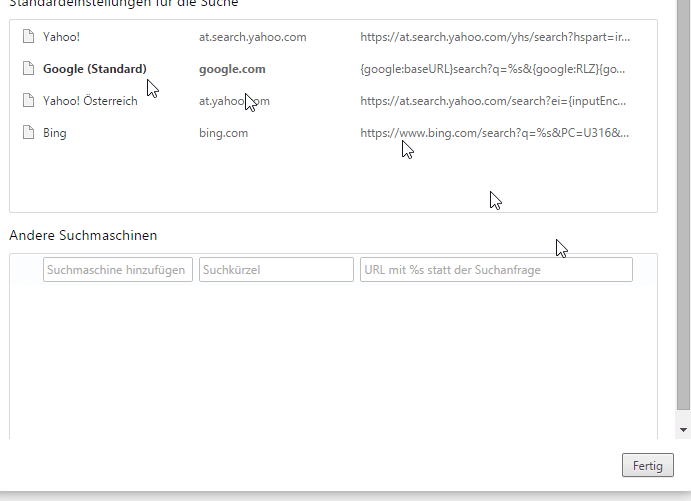Click the at.search.yahoo.com keyword
Viewport: 691px width, 501px height.
coord(253,37)
